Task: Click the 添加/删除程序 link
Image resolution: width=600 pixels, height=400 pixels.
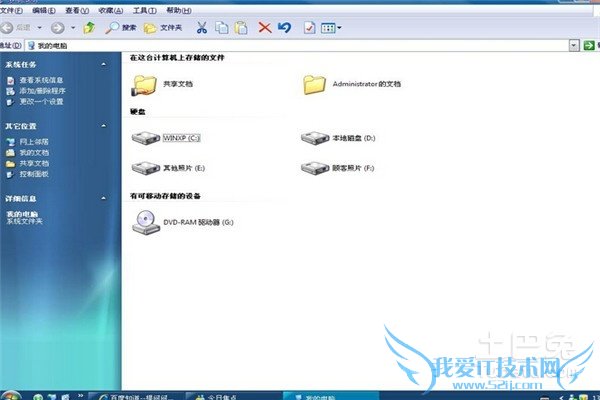Action: pyautogui.click(x=42, y=91)
